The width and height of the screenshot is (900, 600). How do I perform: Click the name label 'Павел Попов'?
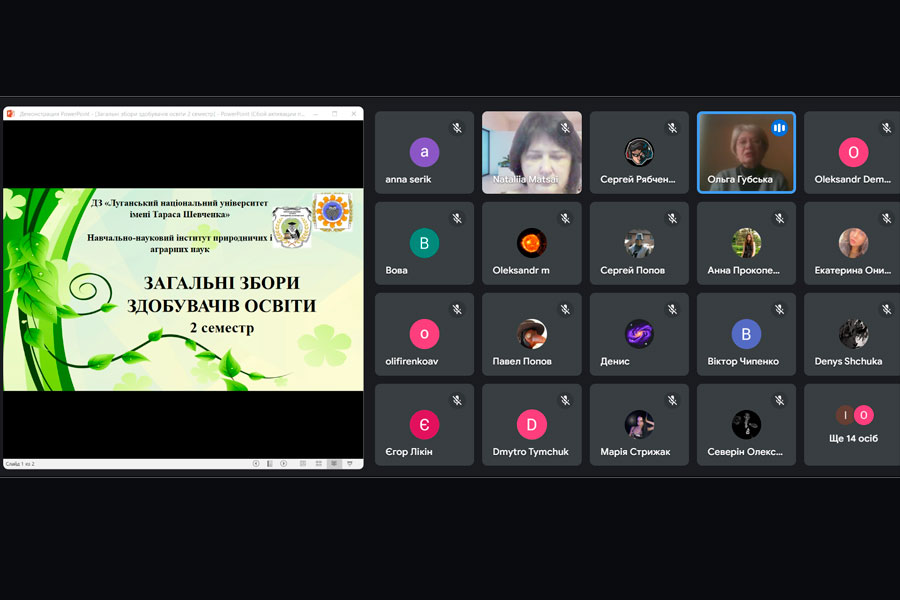click(522, 361)
